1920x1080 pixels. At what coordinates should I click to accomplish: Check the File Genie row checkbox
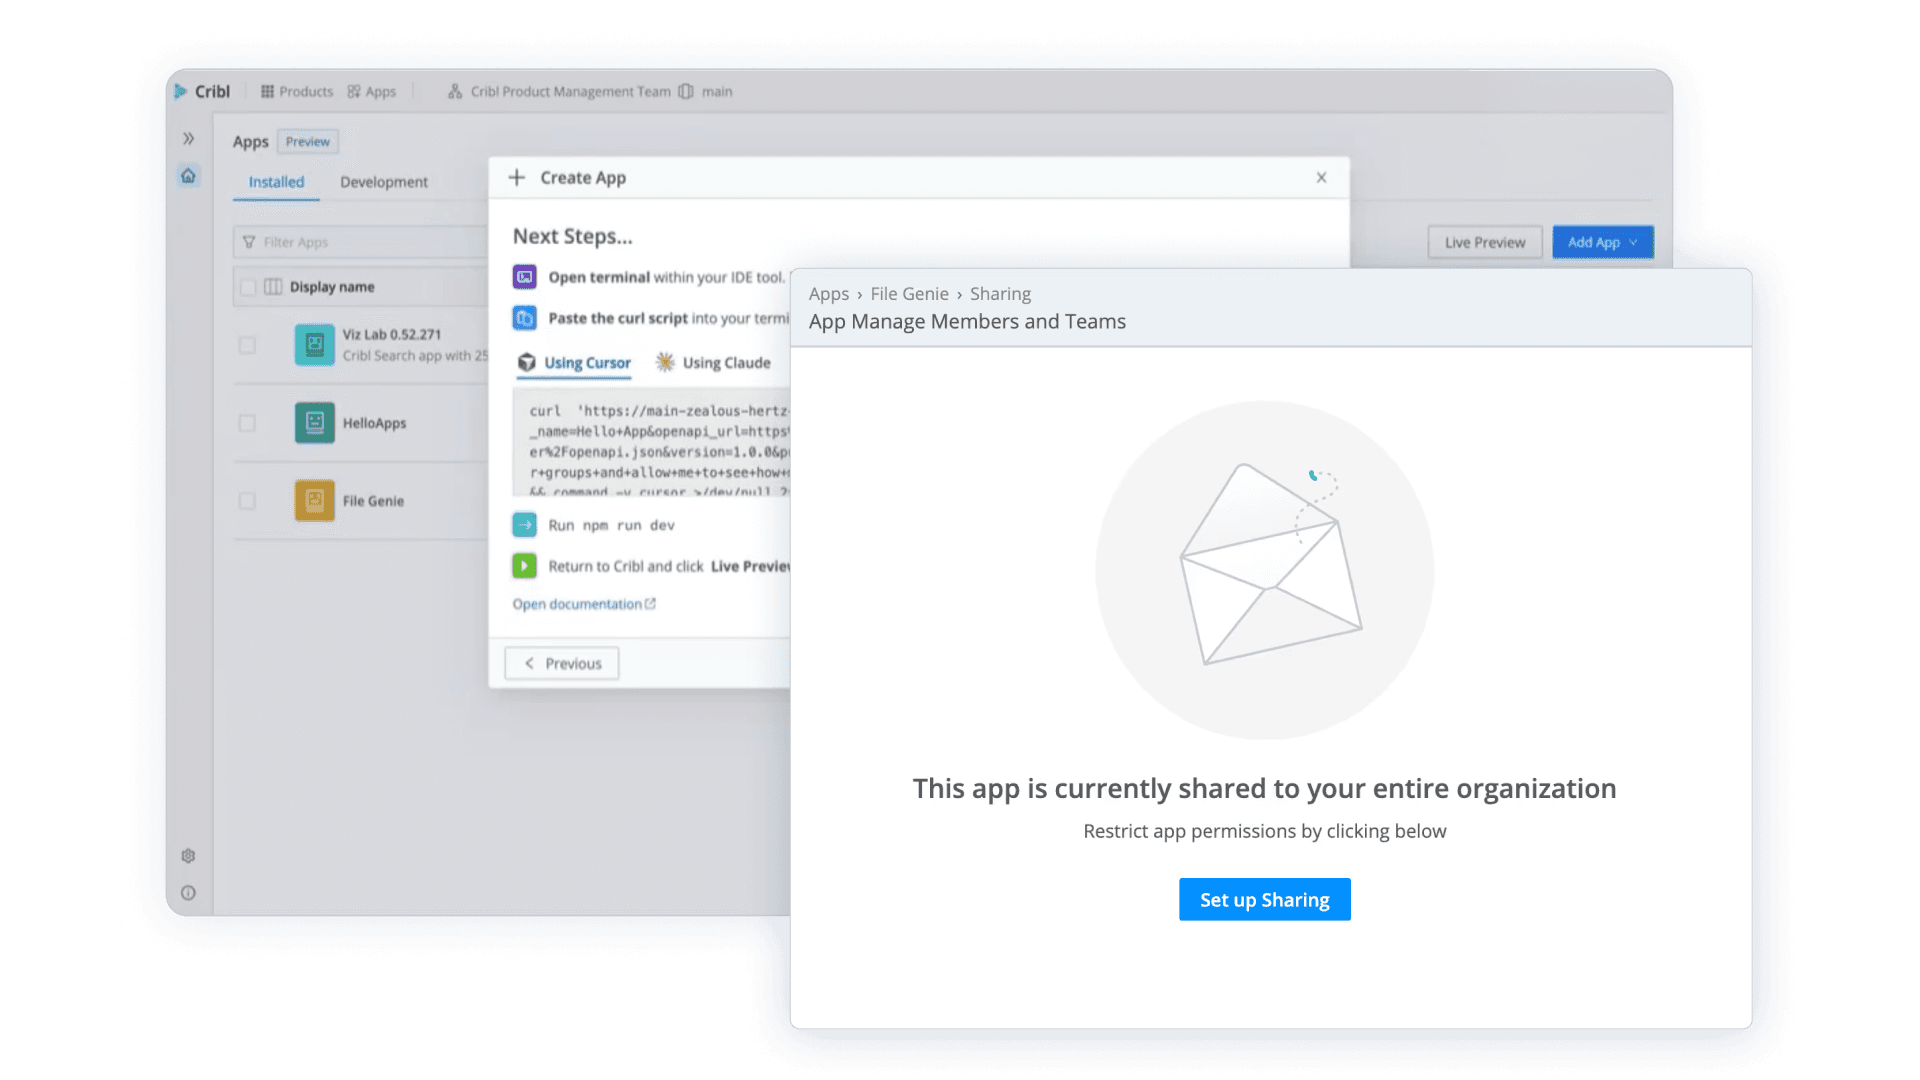[247, 501]
